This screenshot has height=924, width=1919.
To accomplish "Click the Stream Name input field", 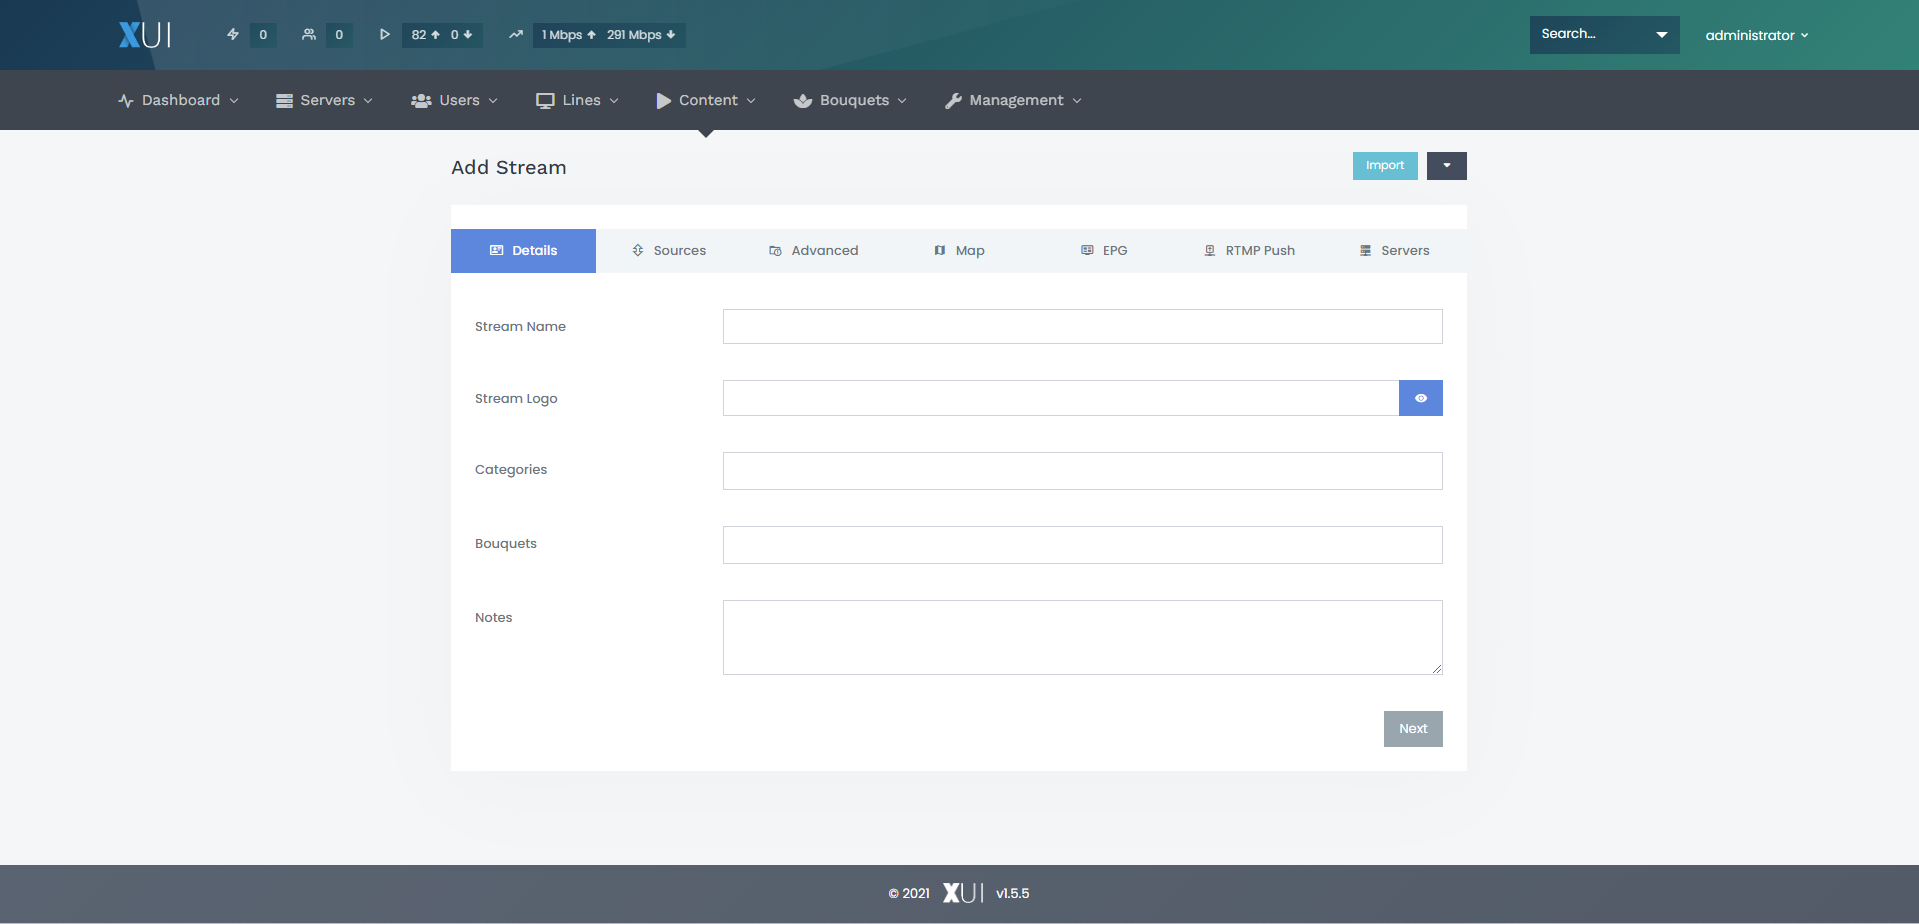I will pyautogui.click(x=1082, y=327).
